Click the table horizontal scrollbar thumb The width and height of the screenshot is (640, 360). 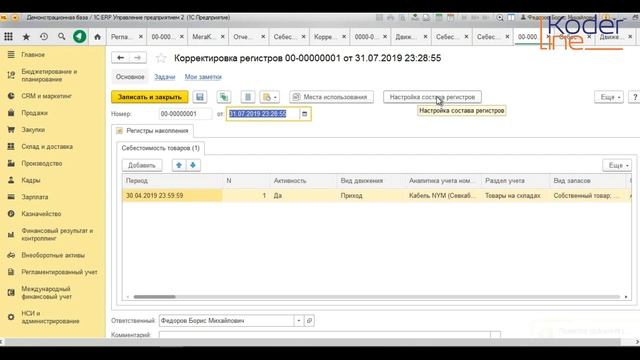[x=154, y=297]
